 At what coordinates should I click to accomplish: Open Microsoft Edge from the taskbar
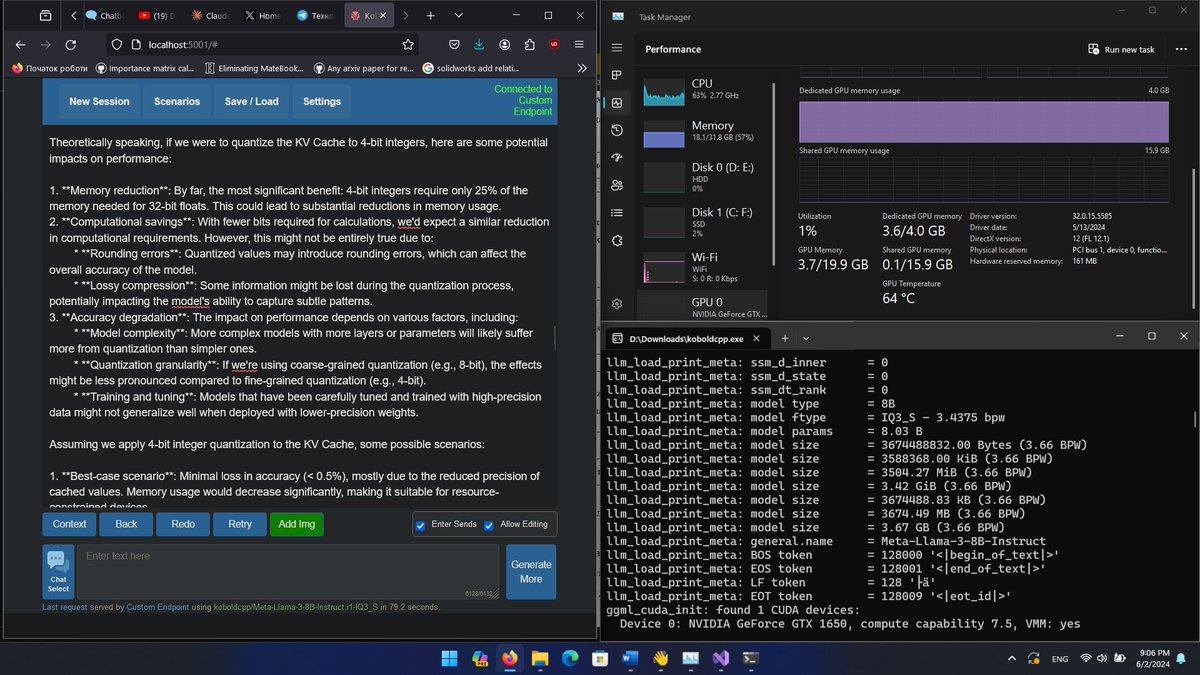point(570,658)
